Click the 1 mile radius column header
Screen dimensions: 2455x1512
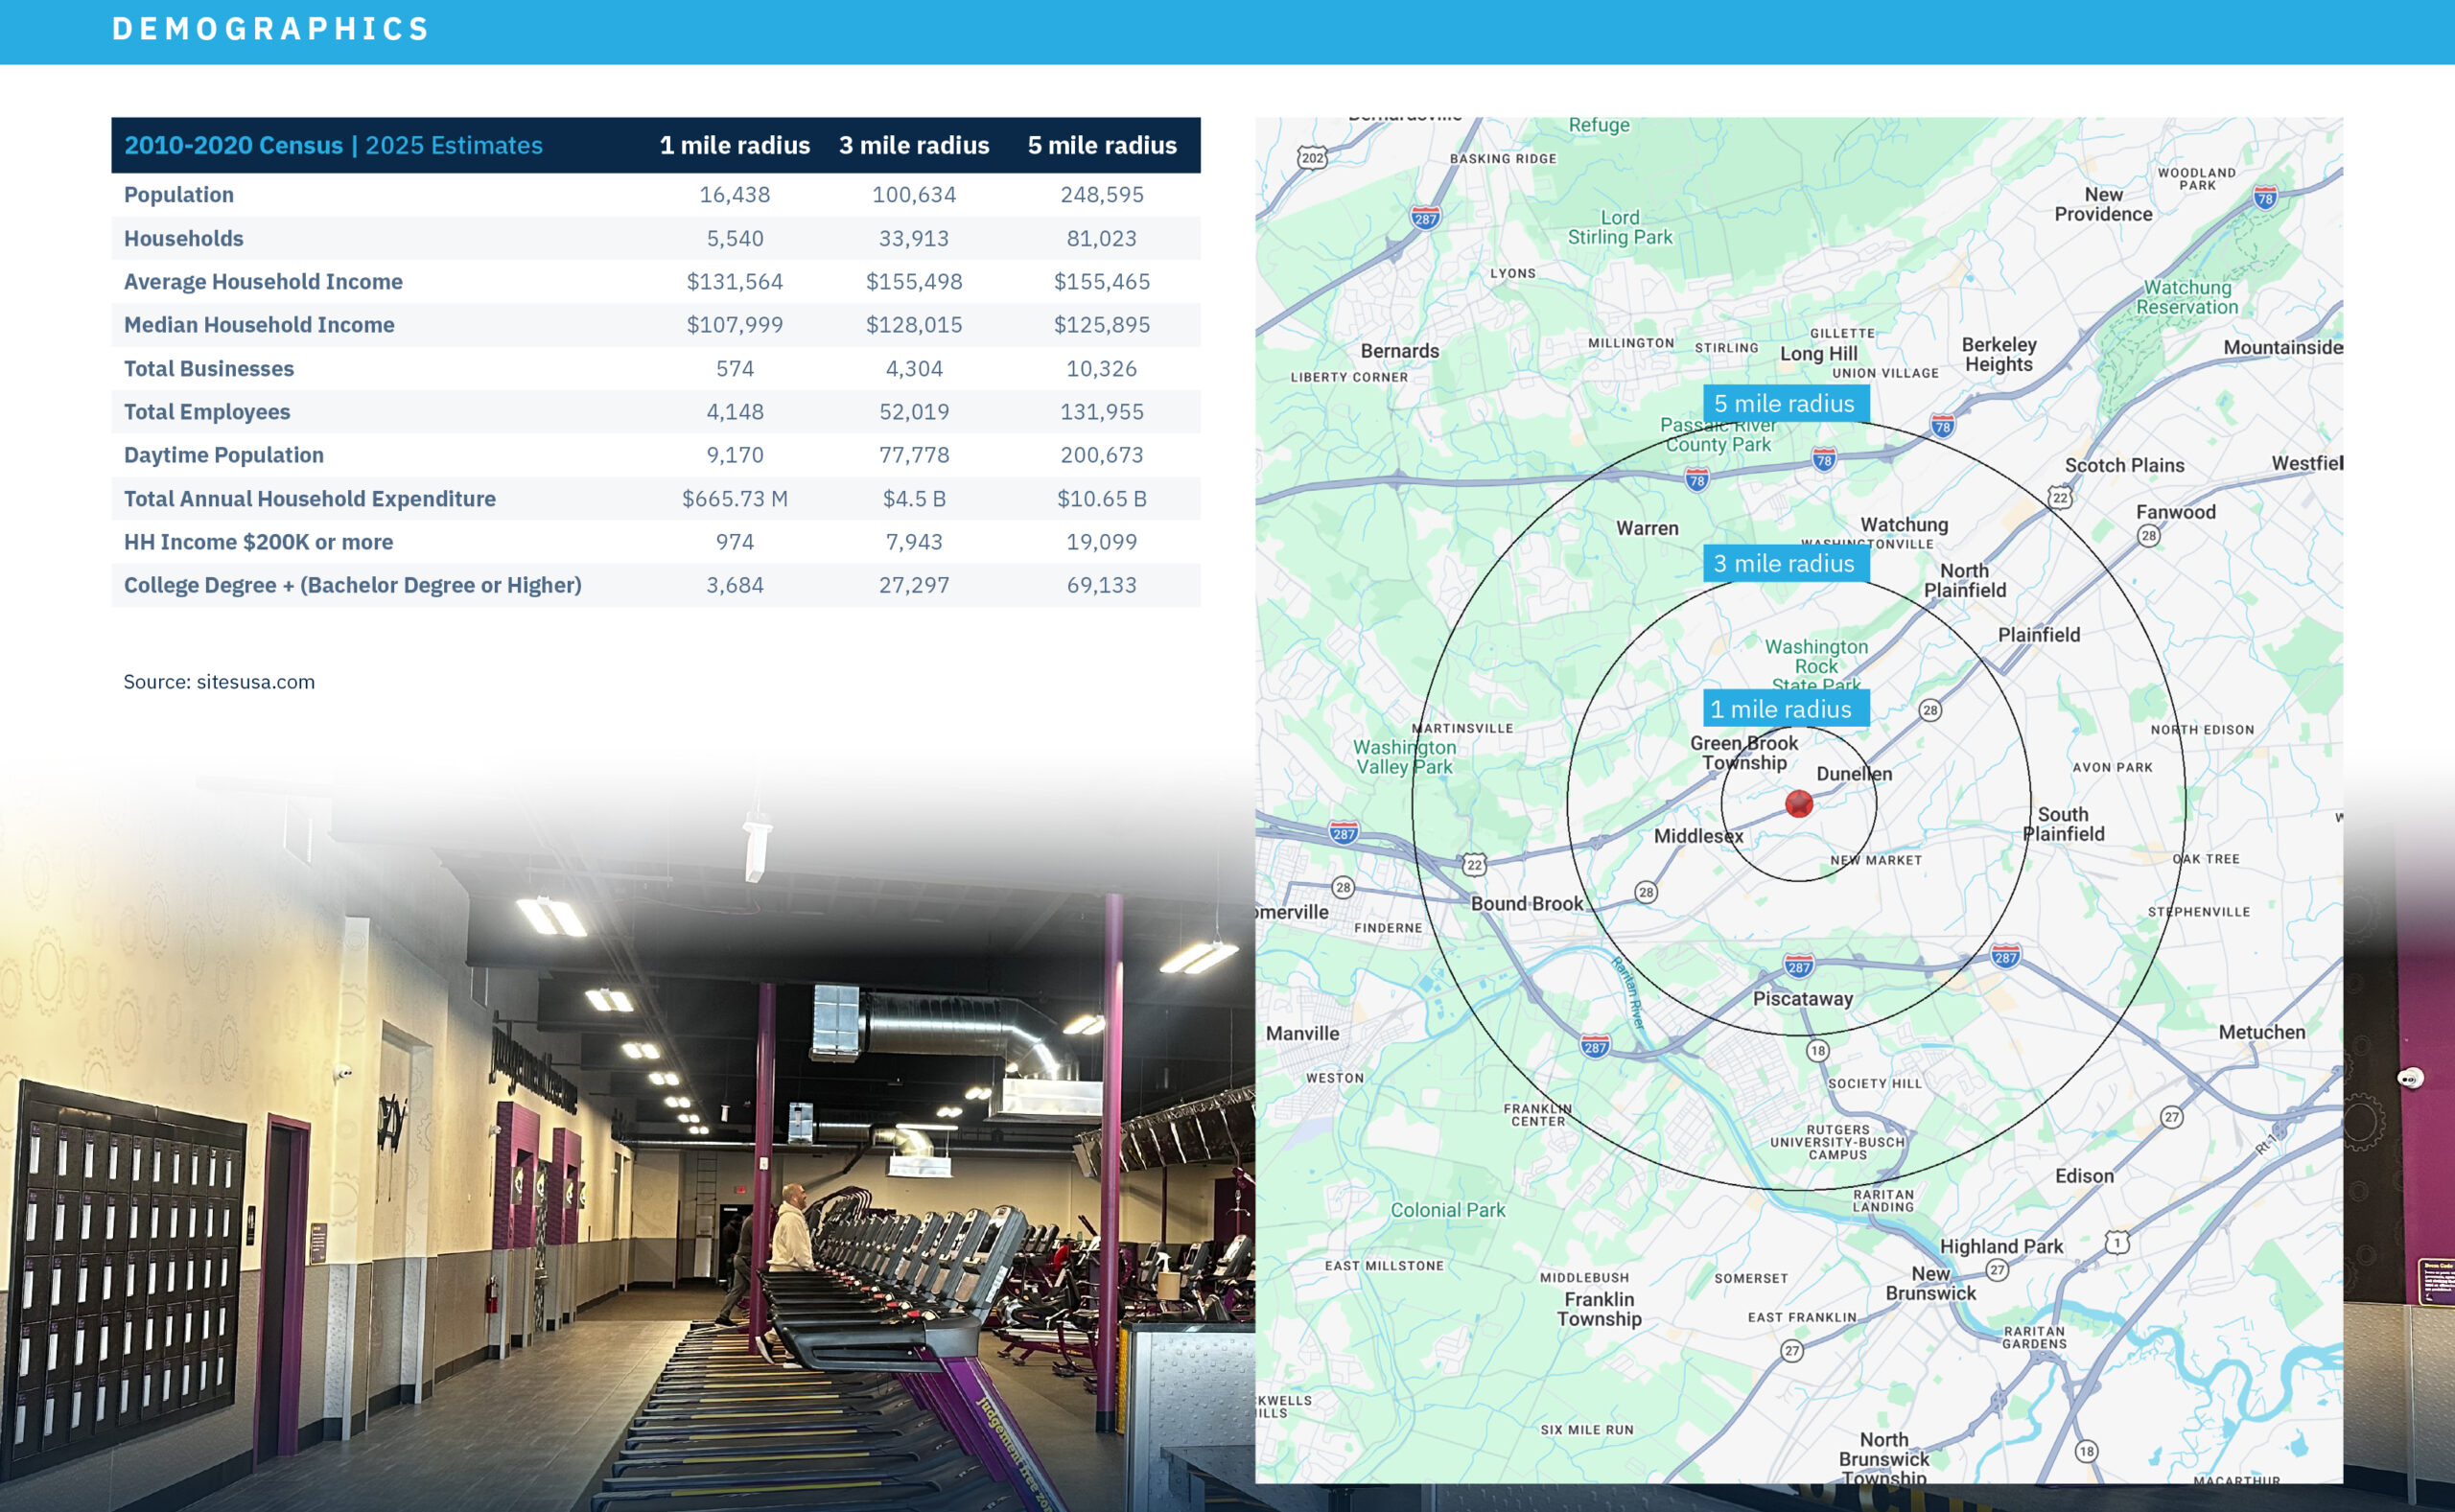tap(734, 146)
